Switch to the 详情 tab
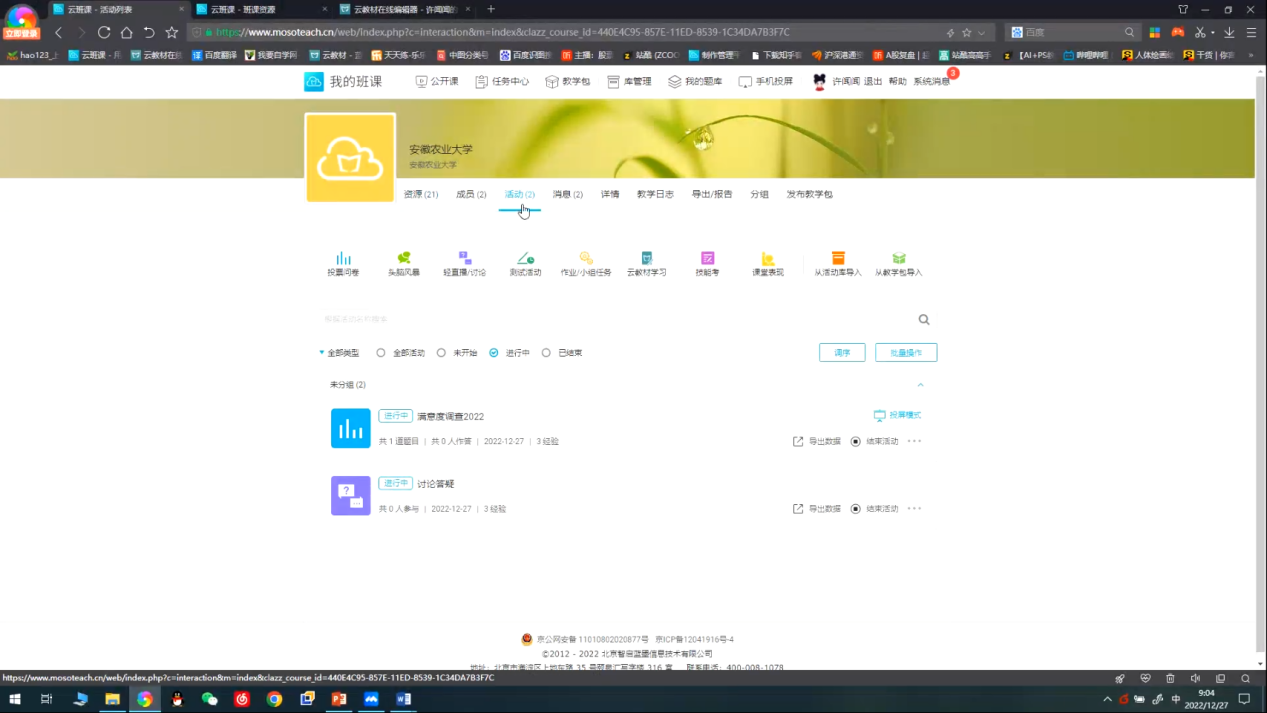Image resolution: width=1267 pixels, height=713 pixels. [610, 194]
